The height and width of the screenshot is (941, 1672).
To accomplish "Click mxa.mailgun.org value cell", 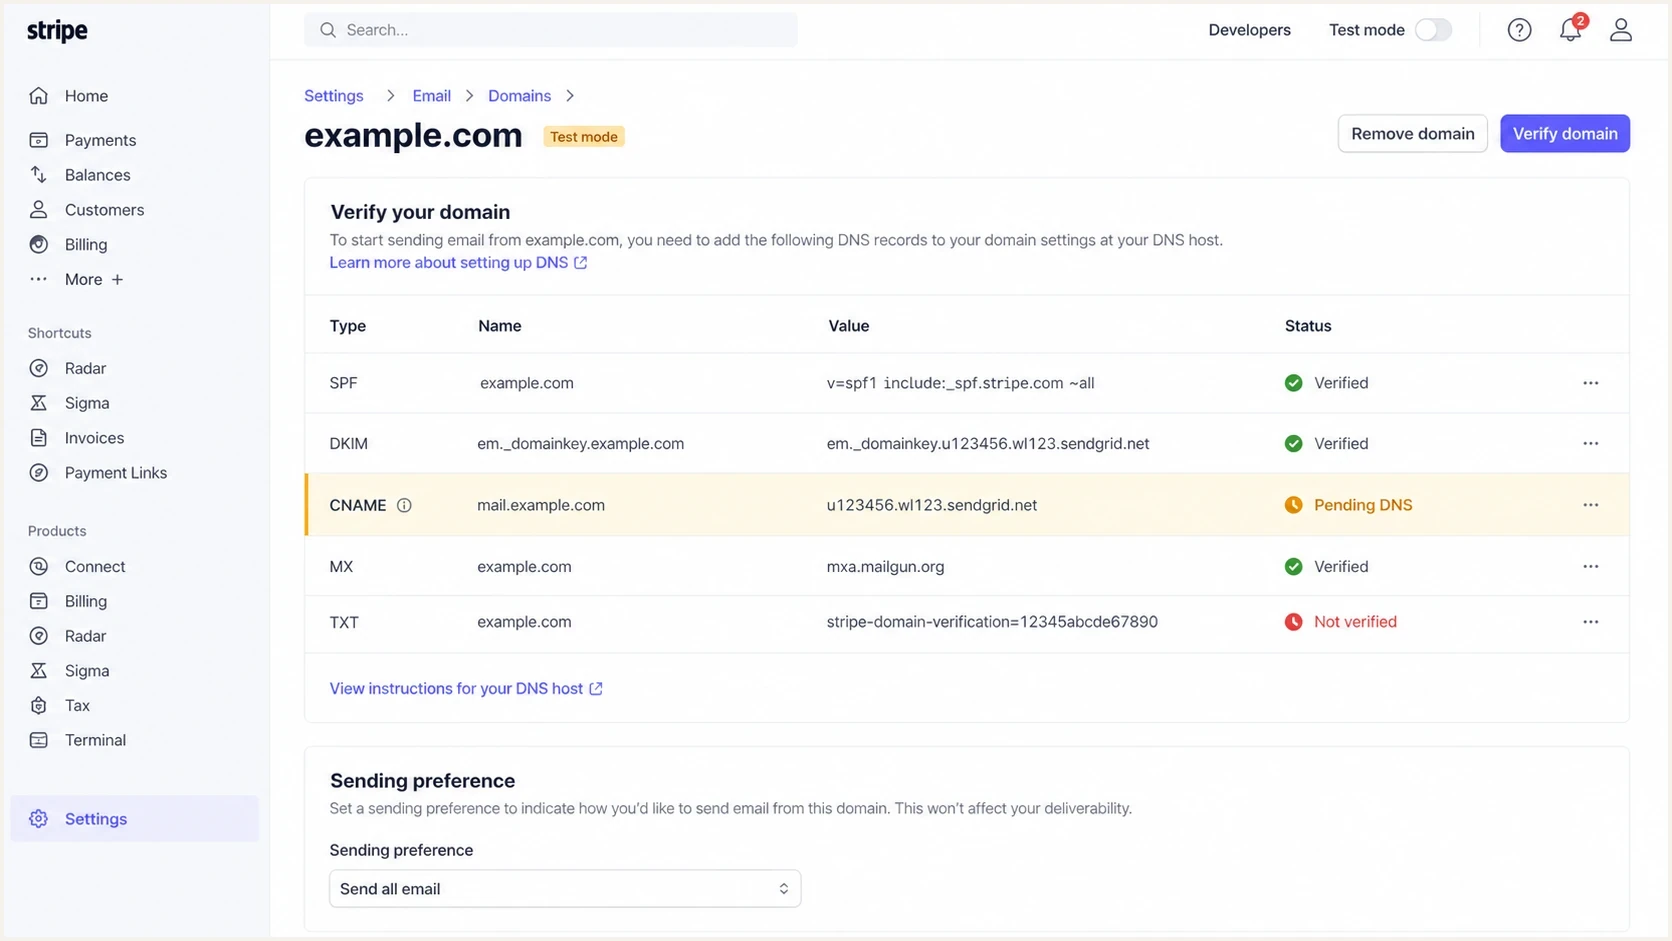I will (x=885, y=566).
